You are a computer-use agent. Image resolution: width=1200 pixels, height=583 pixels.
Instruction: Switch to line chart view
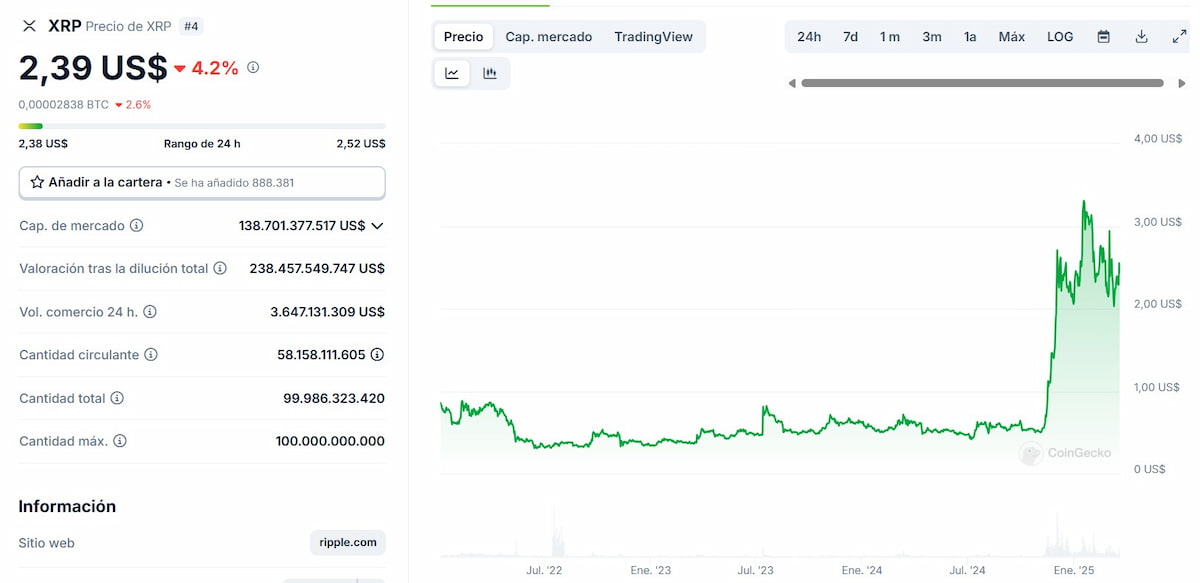coord(452,73)
